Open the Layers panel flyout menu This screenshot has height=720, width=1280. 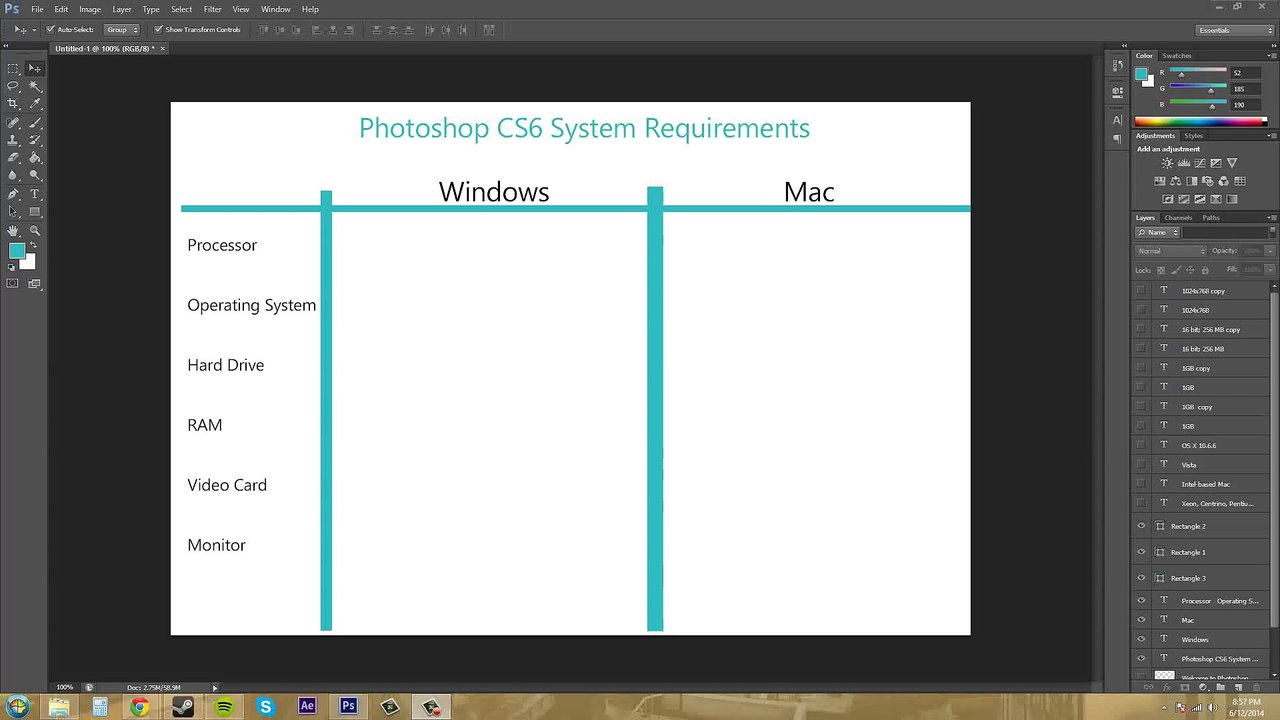click(1271, 218)
